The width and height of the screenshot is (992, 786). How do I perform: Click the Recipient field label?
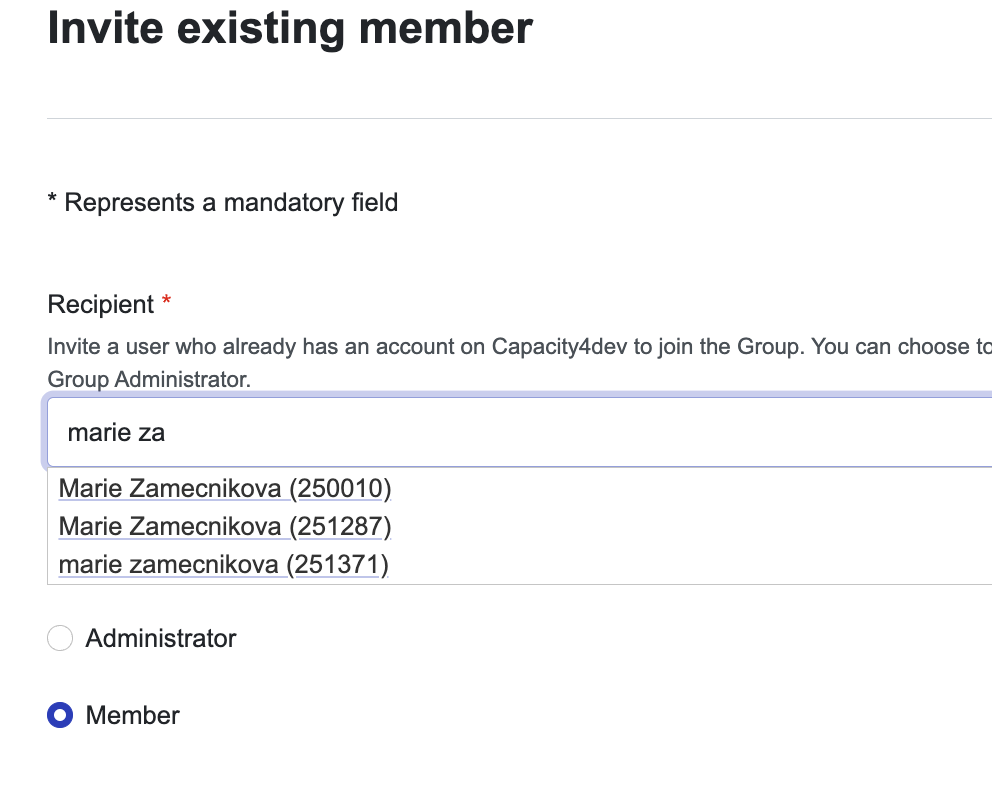click(101, 304)
